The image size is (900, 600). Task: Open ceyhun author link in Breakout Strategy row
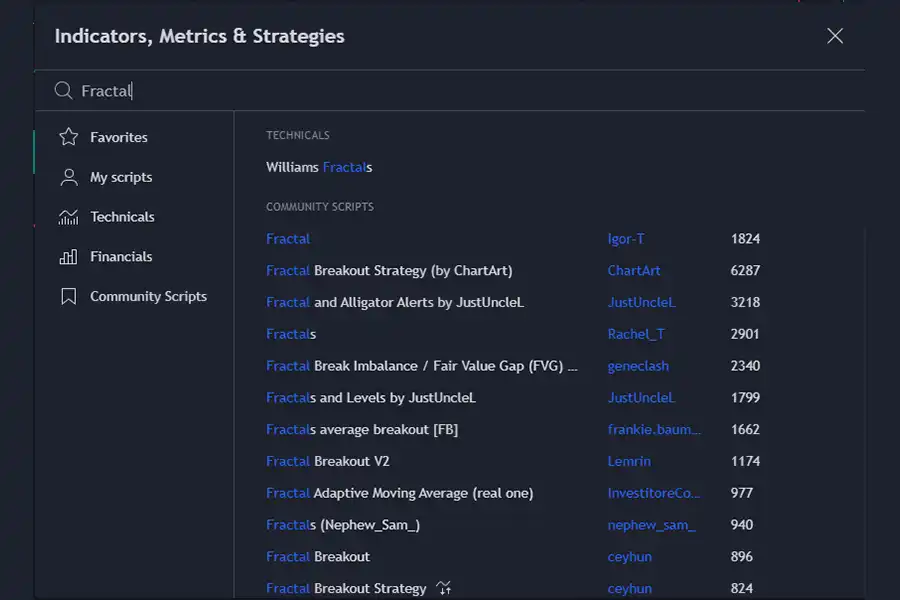point(630,589)
